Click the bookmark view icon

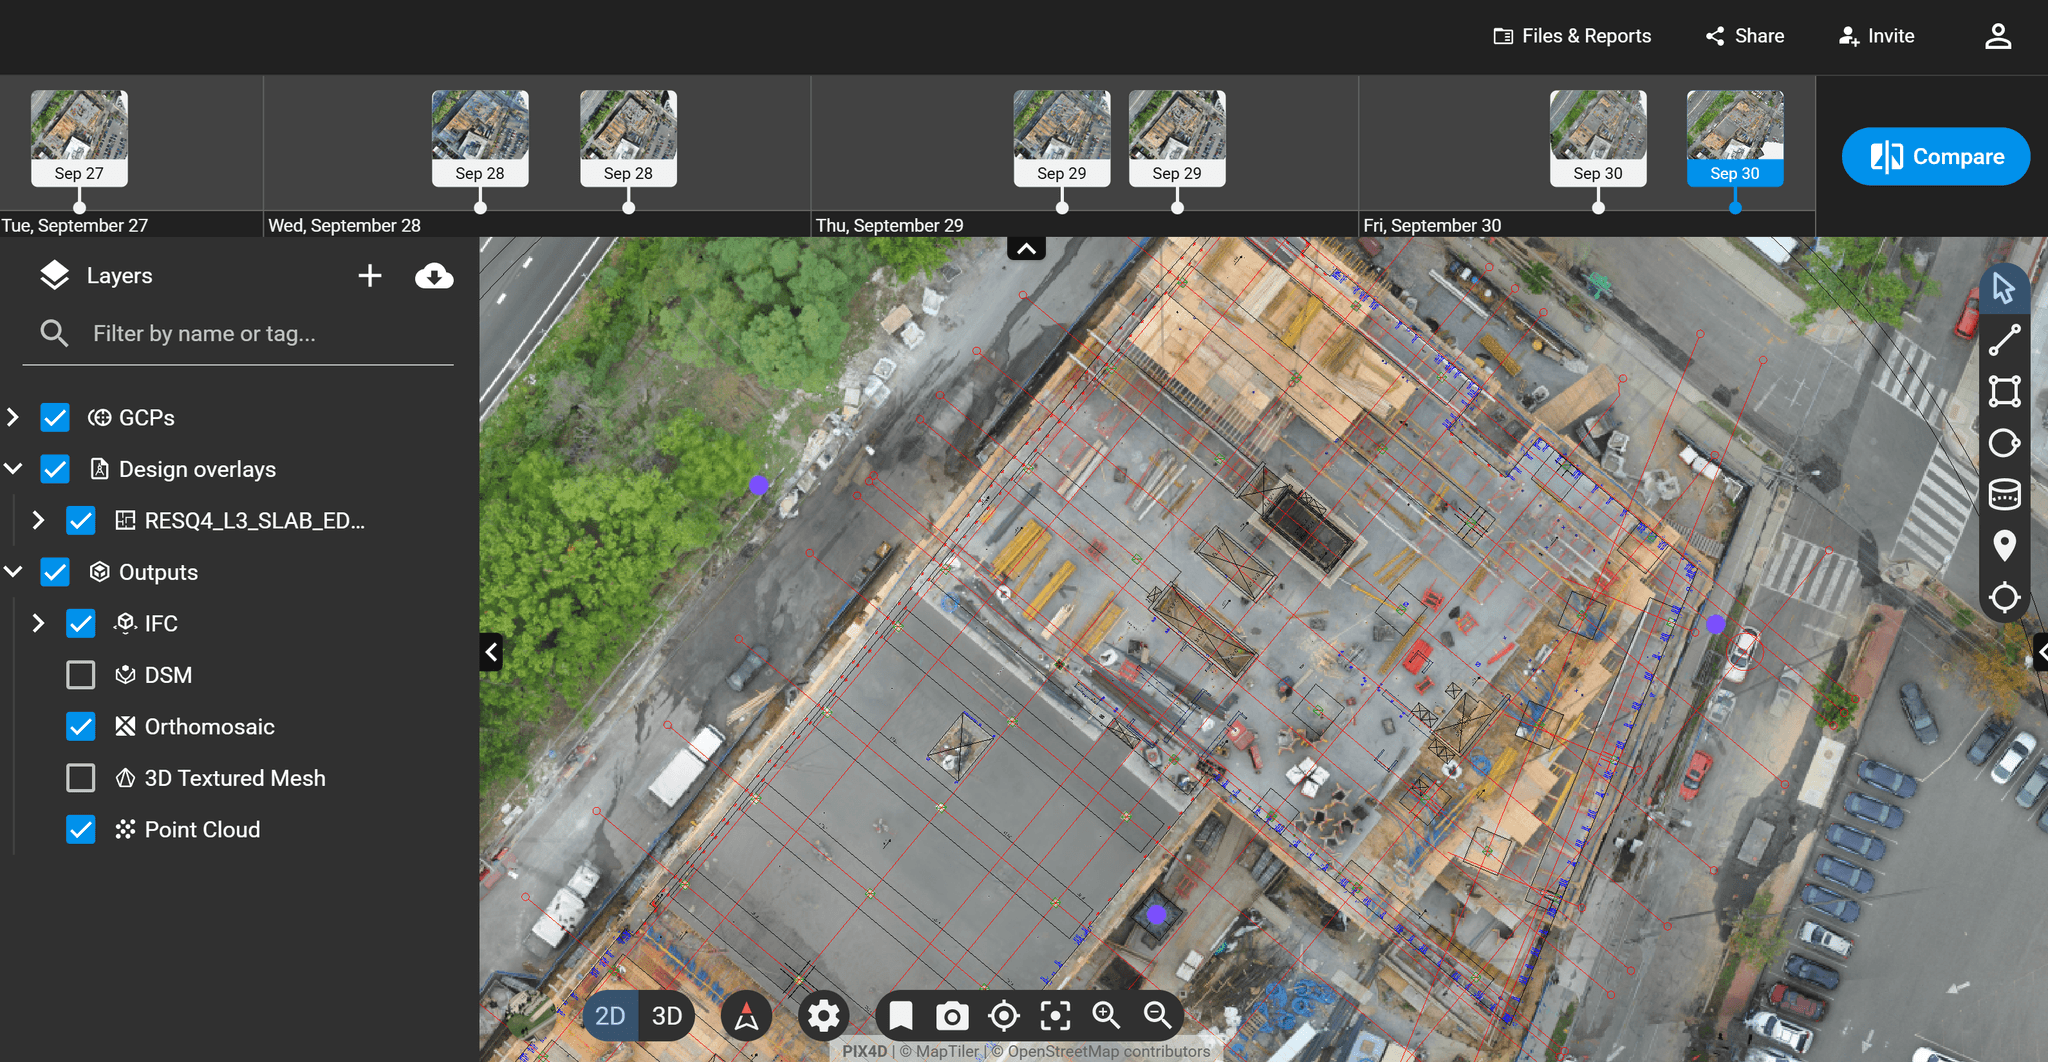coord(900,1016)
